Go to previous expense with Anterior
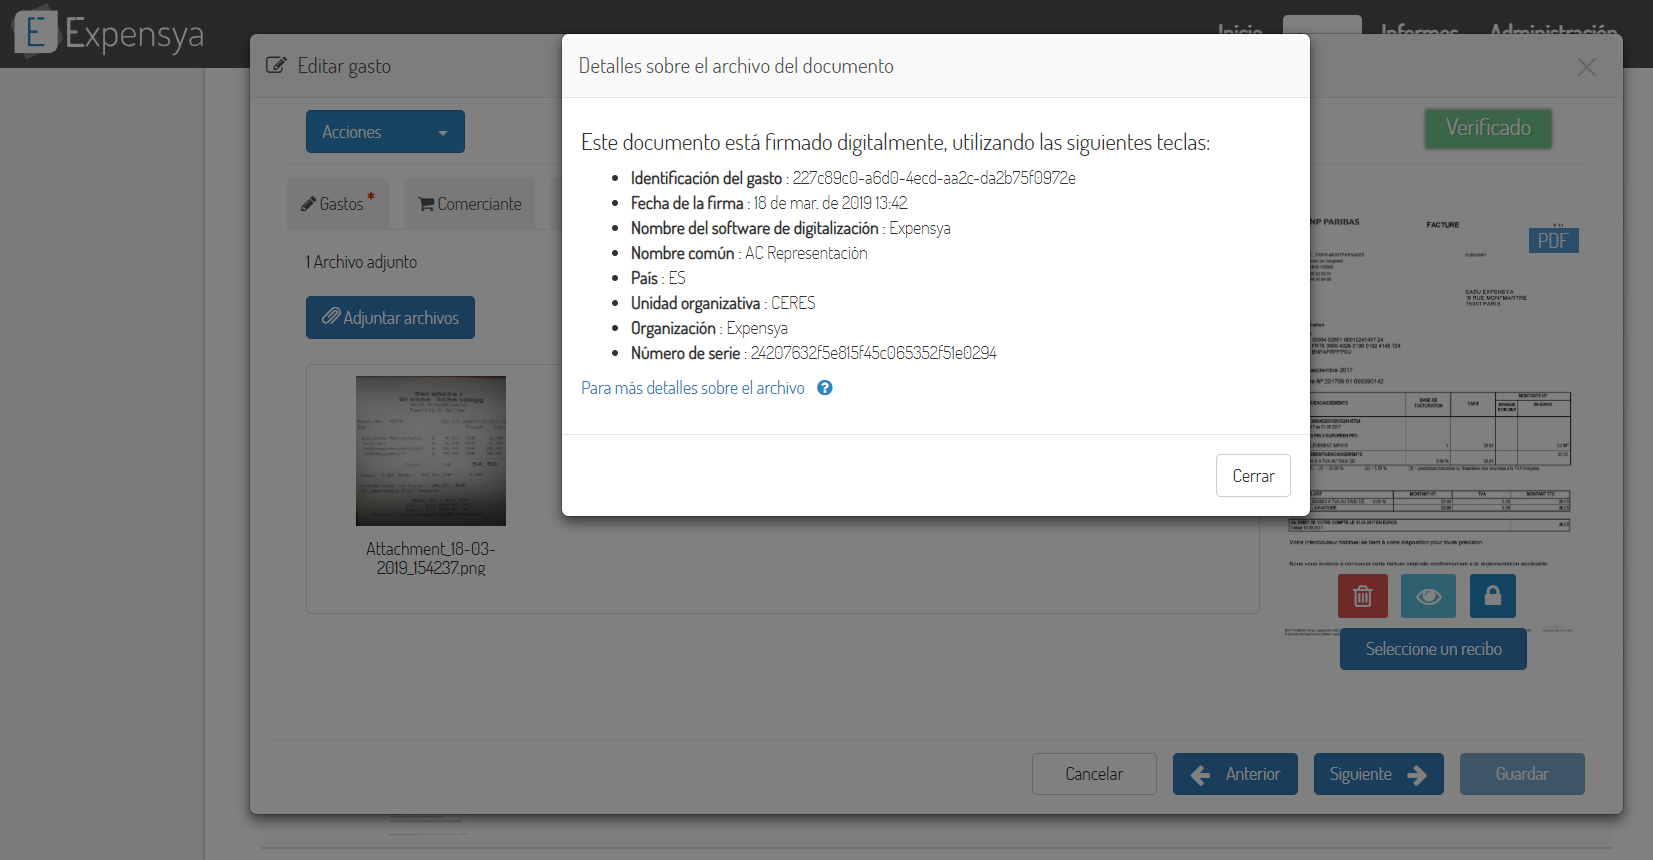The height and width of the screenshot is (860, 1653). point(1235,774)
